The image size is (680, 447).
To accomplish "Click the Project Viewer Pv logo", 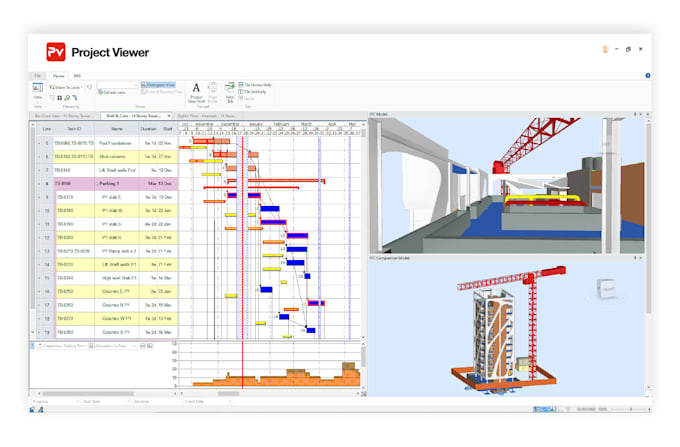I will point(56,52).
